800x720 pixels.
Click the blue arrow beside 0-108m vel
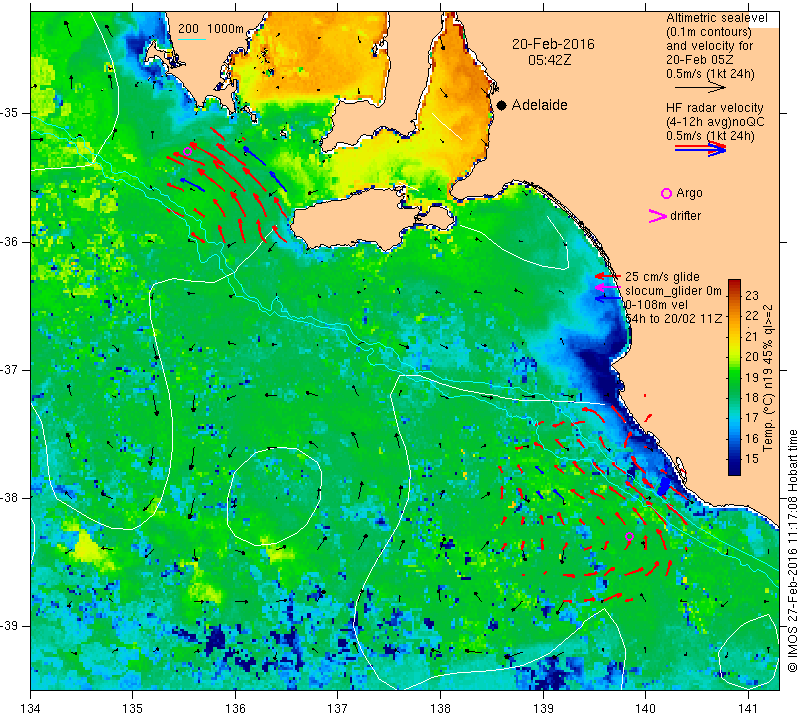click(608, 299)
